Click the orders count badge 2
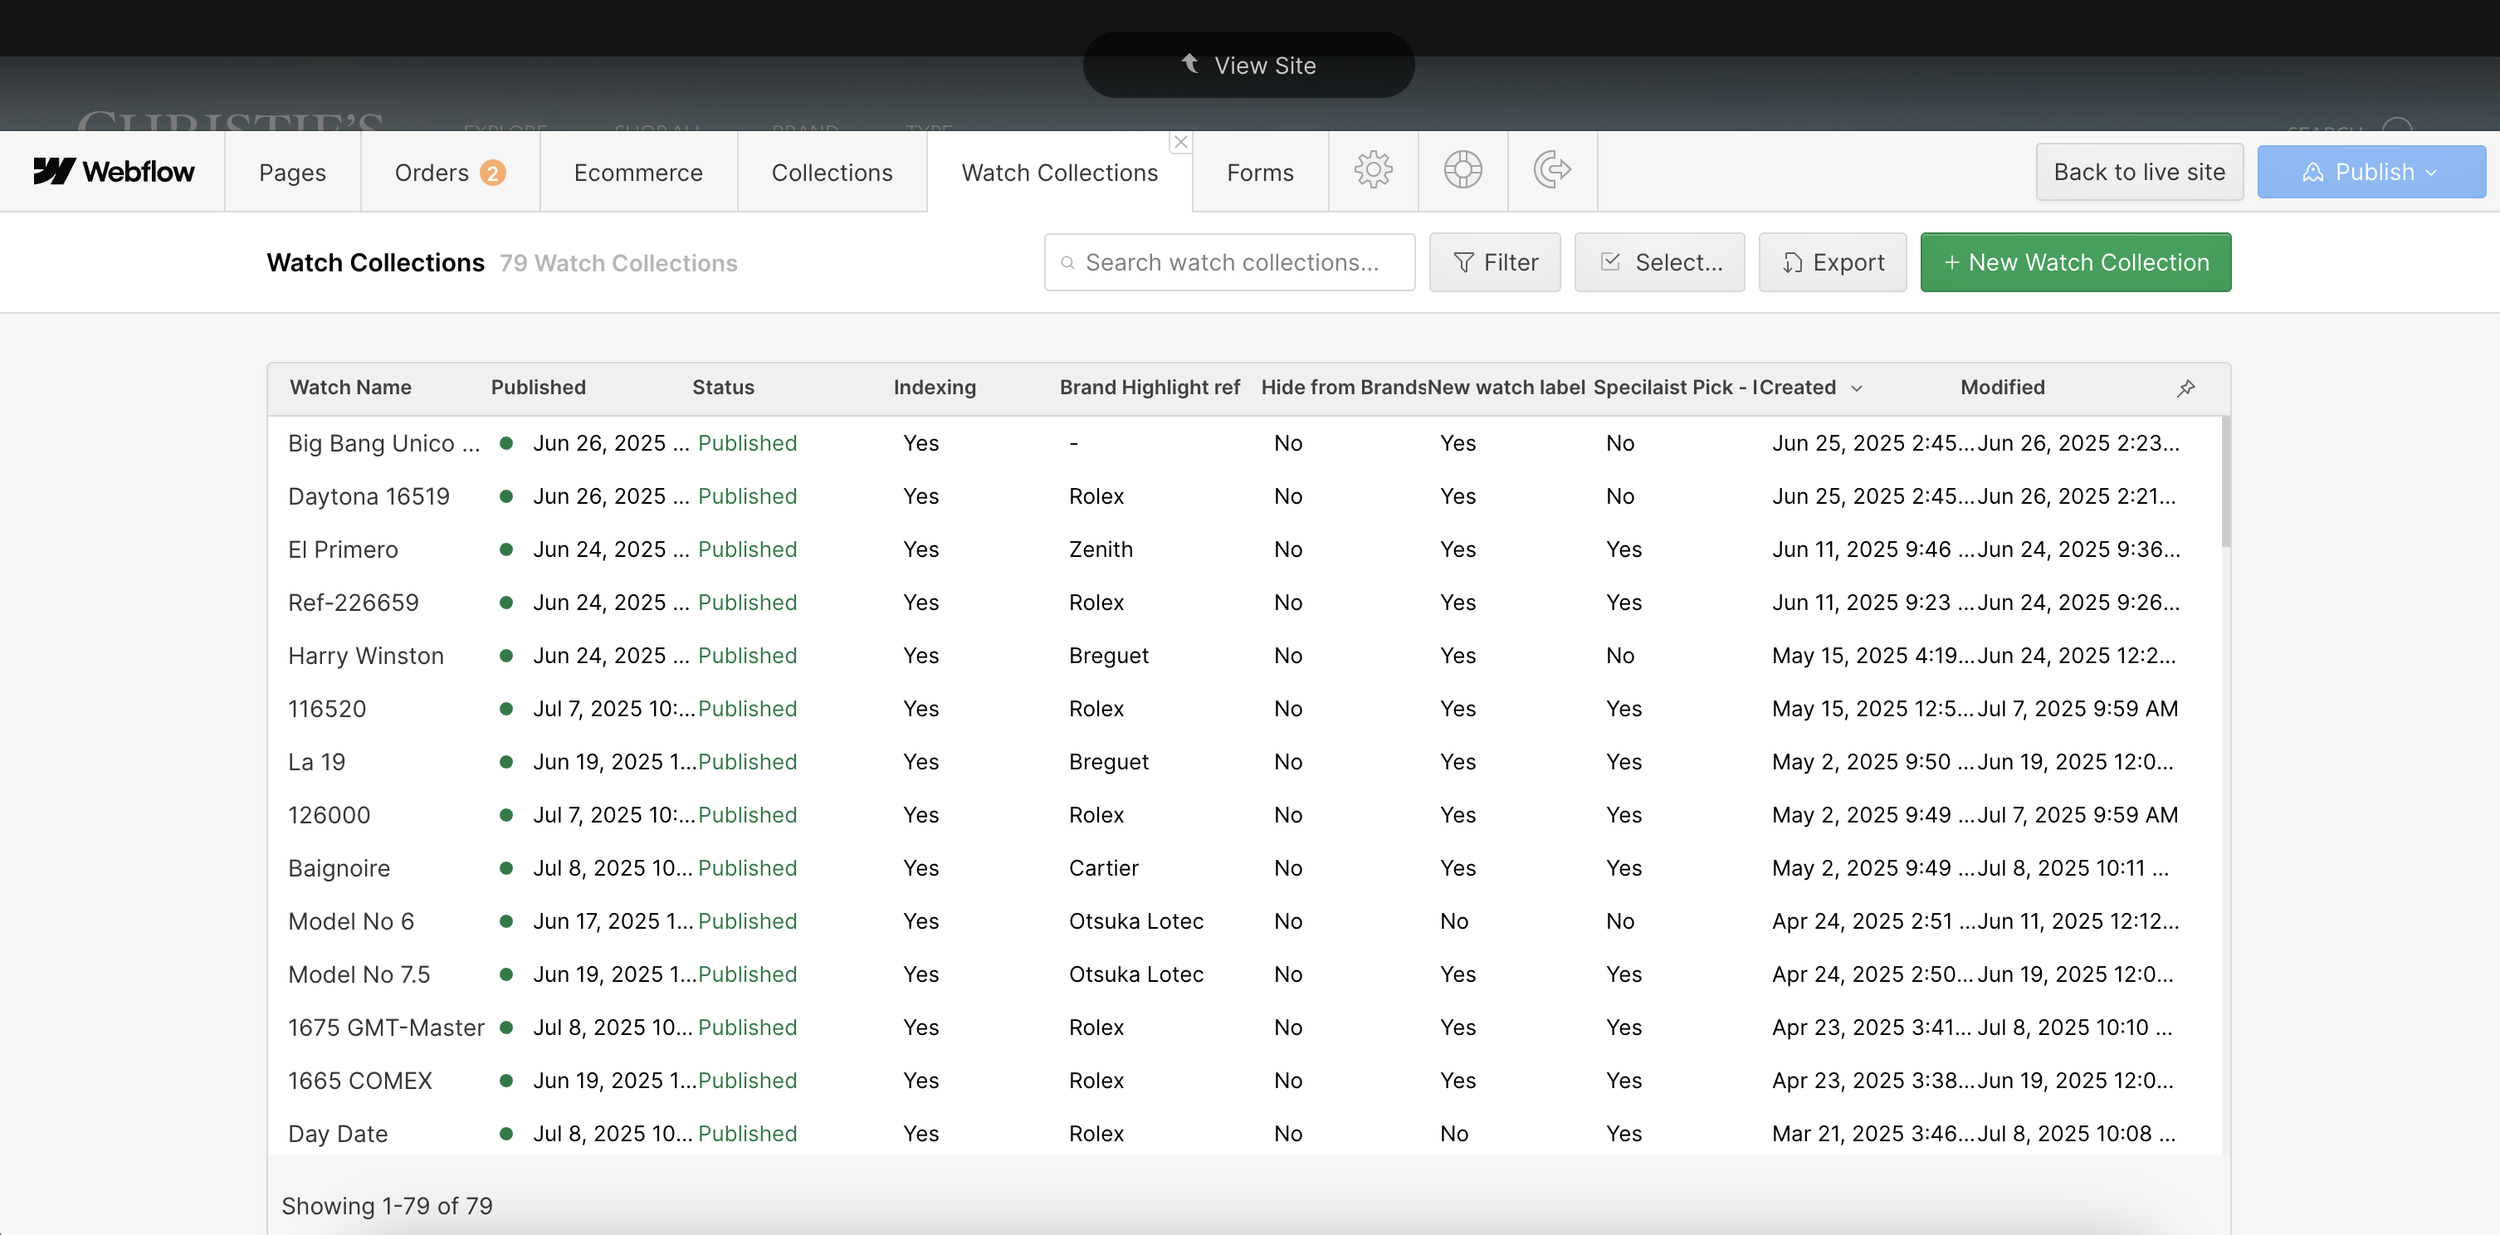The image size is (2500, 1235). (x=492, y=173)
